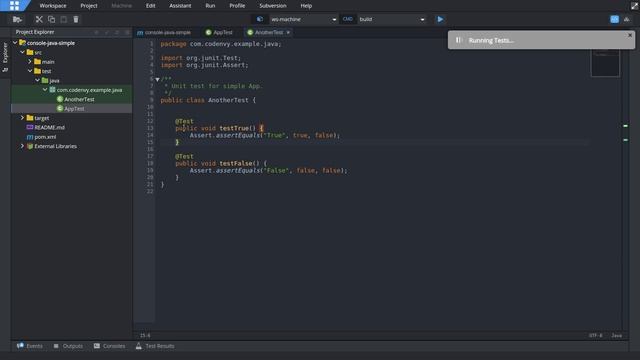Click the AnotherTest class icon in tree

[x=60, y=99]
